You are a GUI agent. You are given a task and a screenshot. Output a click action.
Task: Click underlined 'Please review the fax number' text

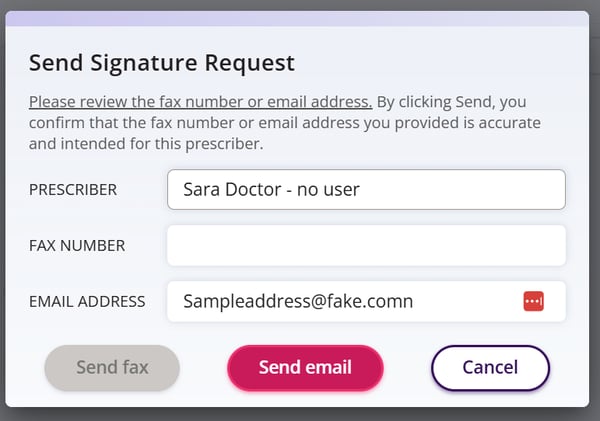pos(200,102)
